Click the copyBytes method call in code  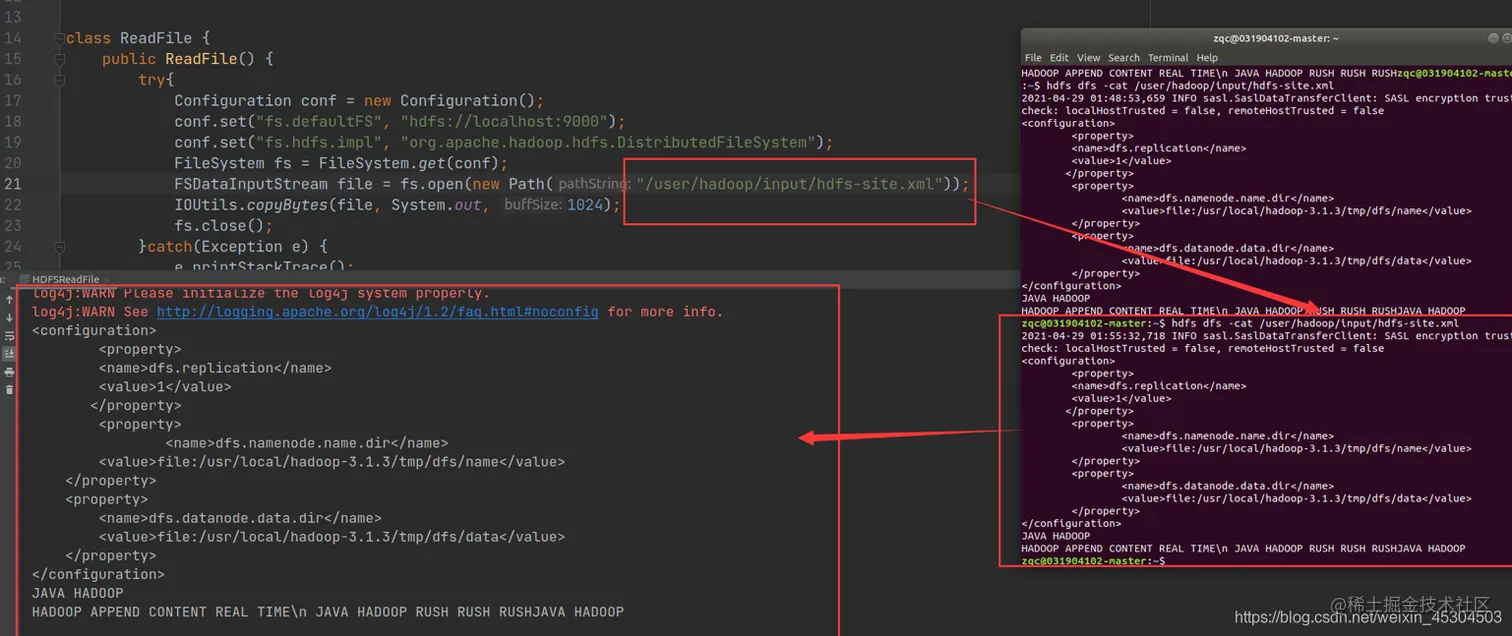click(x=287, y=205)
